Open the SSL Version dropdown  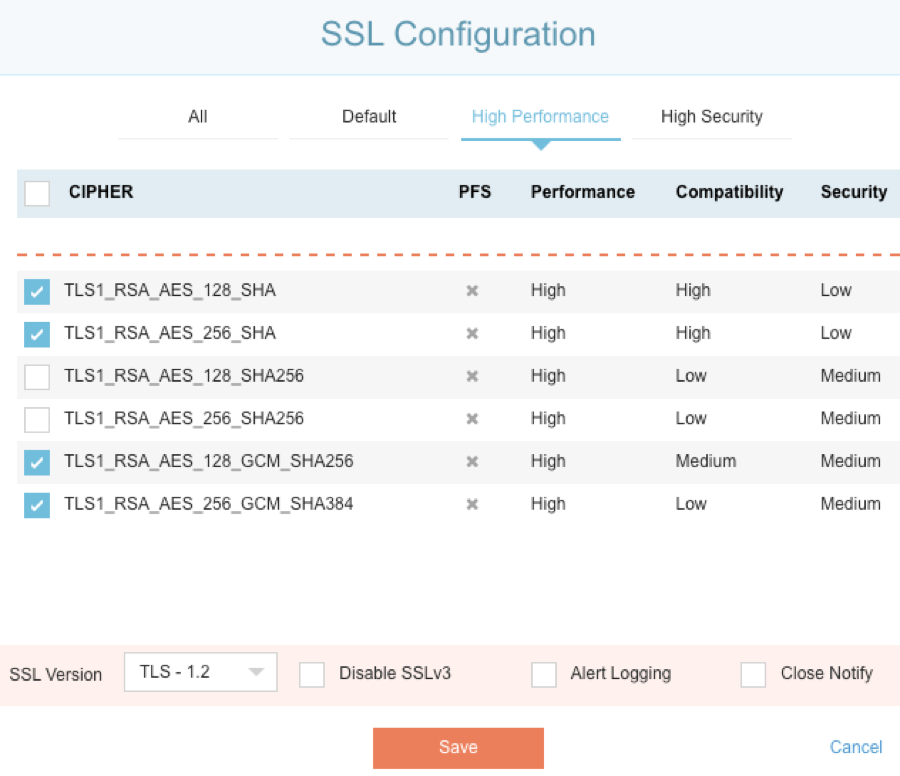201,673
